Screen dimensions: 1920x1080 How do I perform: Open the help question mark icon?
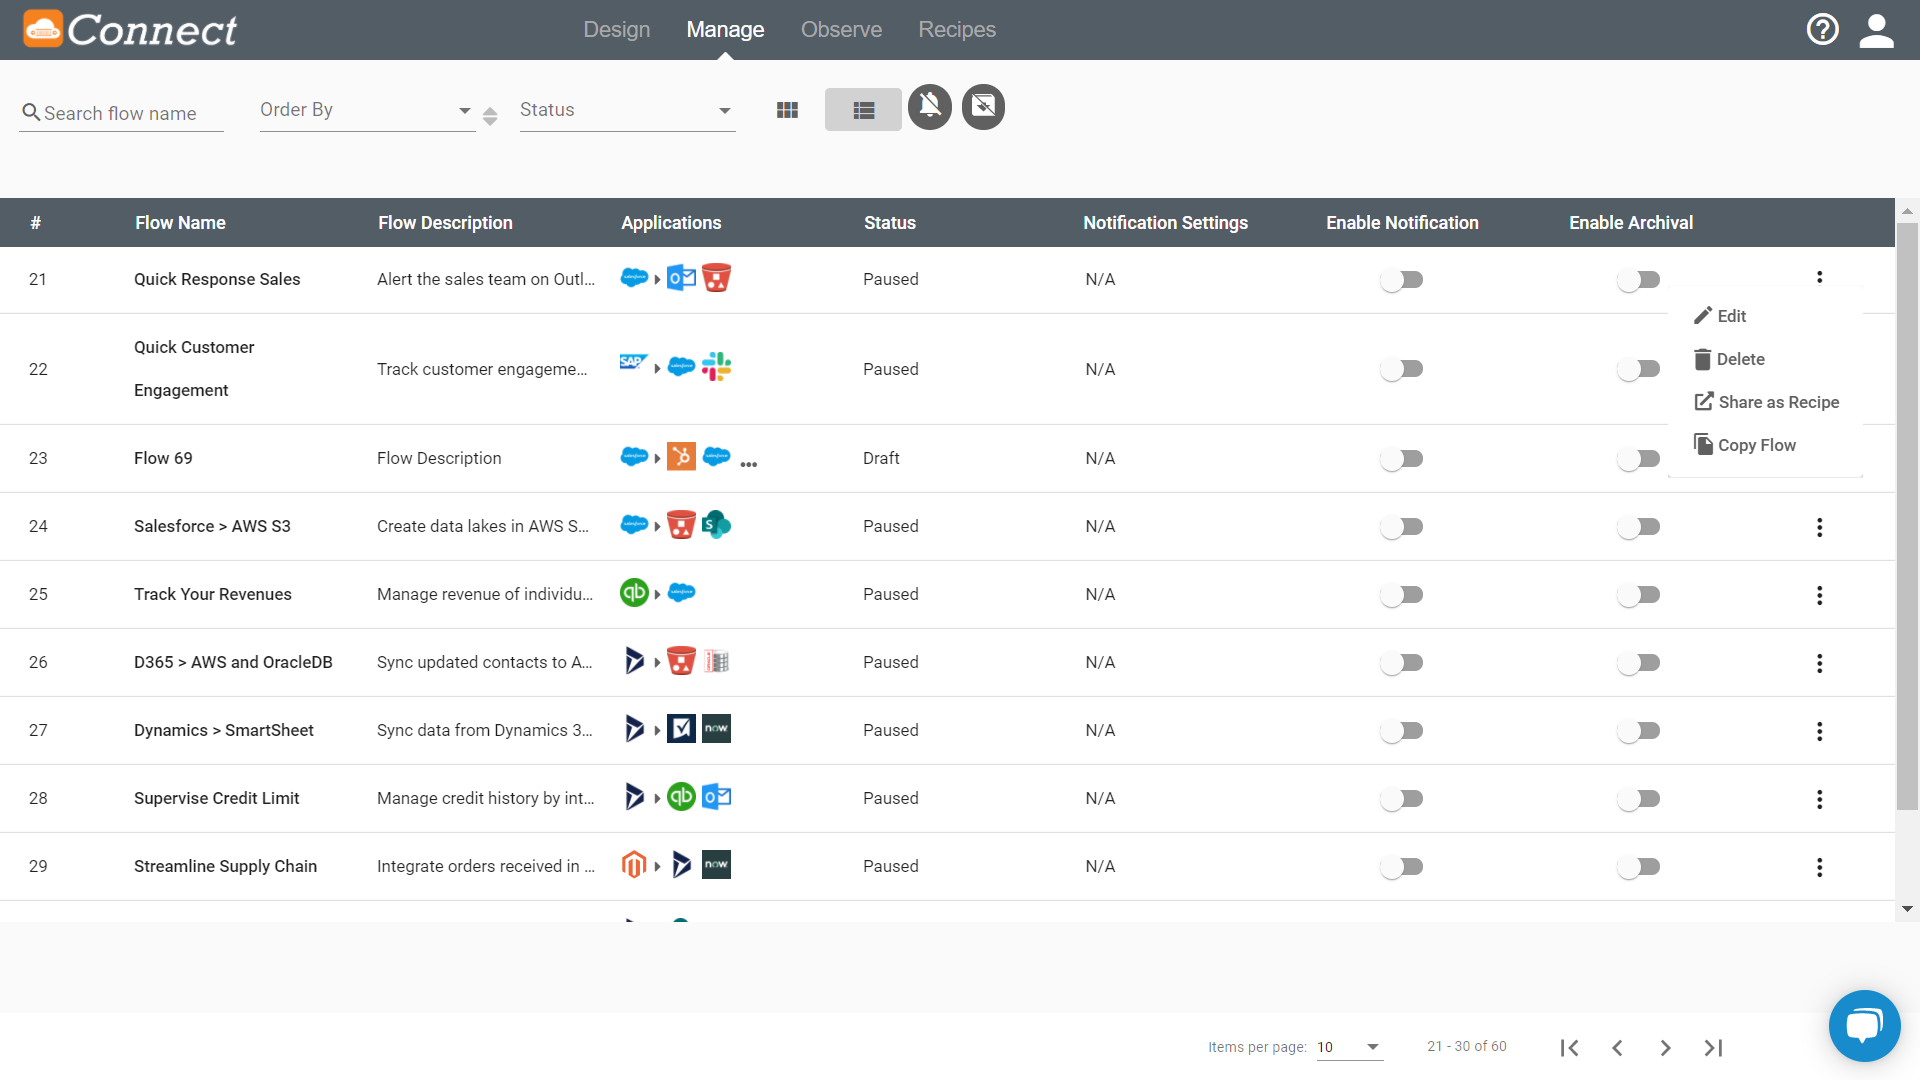[x=1822, y=30]
